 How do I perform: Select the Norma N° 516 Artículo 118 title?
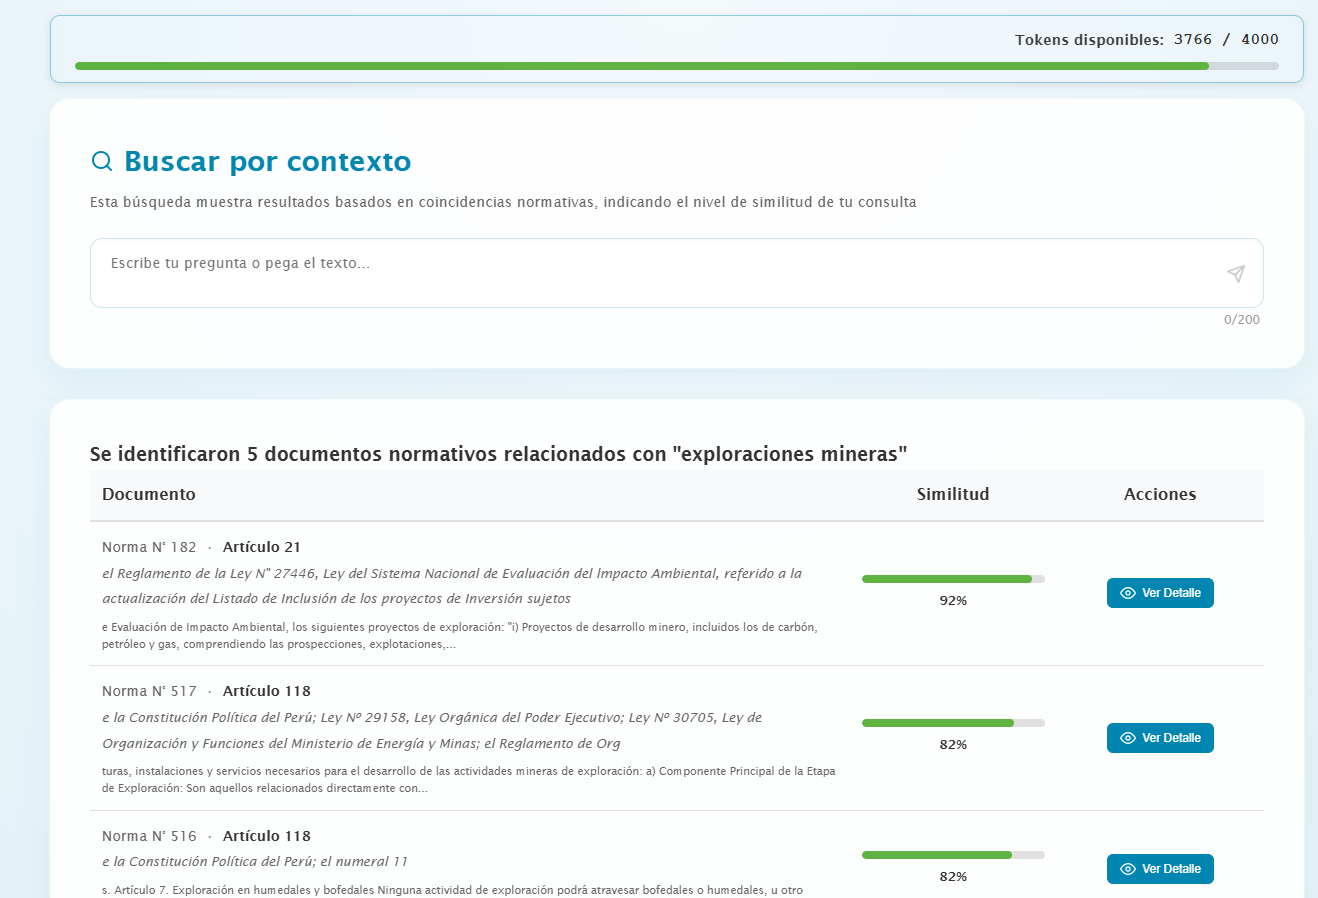(206, 836)
